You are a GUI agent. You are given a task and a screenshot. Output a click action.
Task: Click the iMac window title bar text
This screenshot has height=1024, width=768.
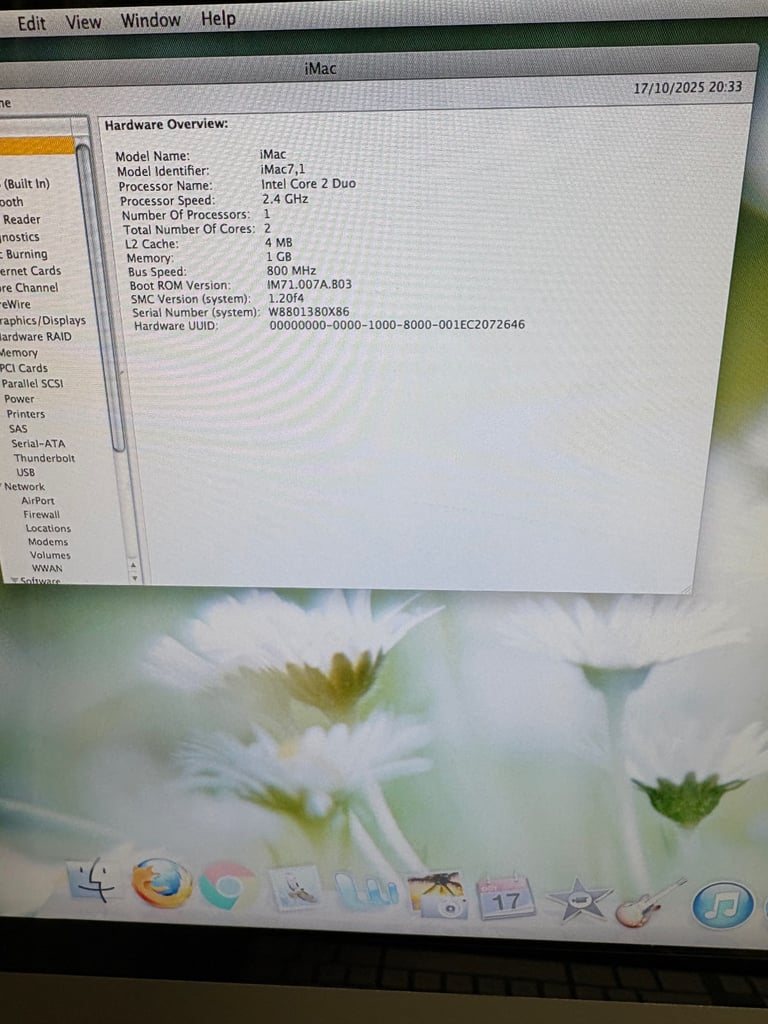click(x=320, y=69)
